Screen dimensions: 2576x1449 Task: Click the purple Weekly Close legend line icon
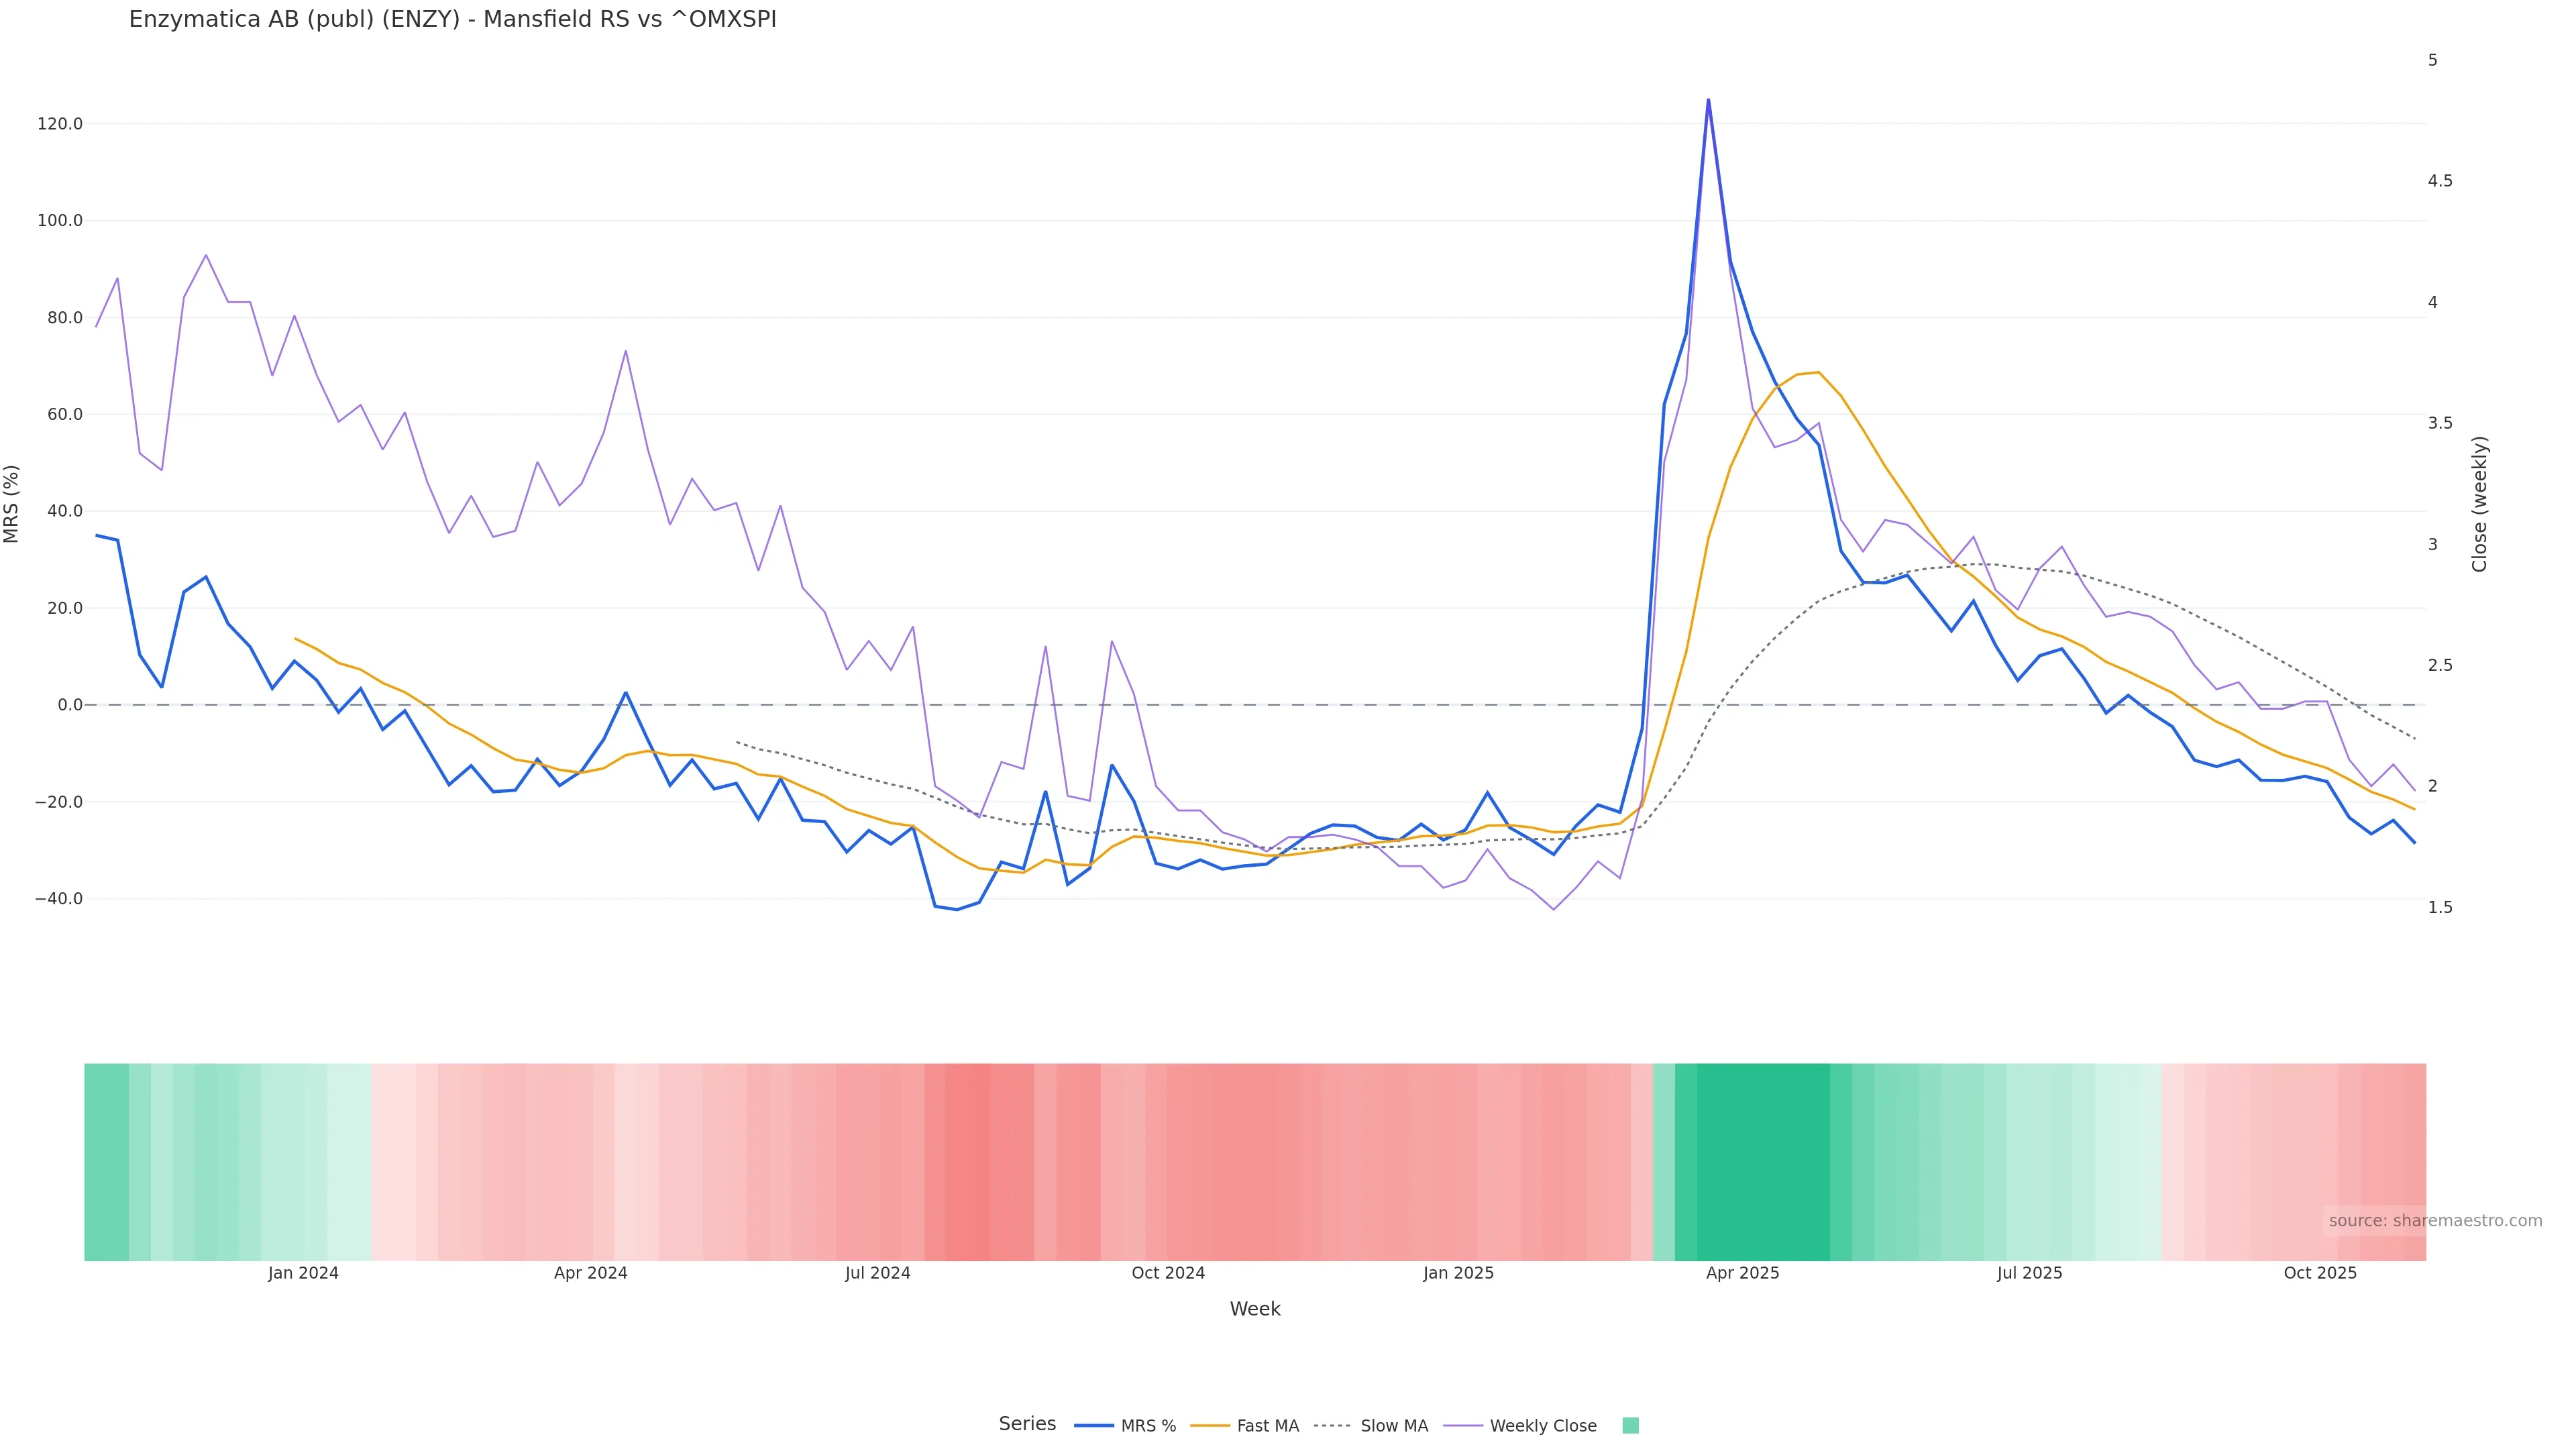[1463, 1426]
